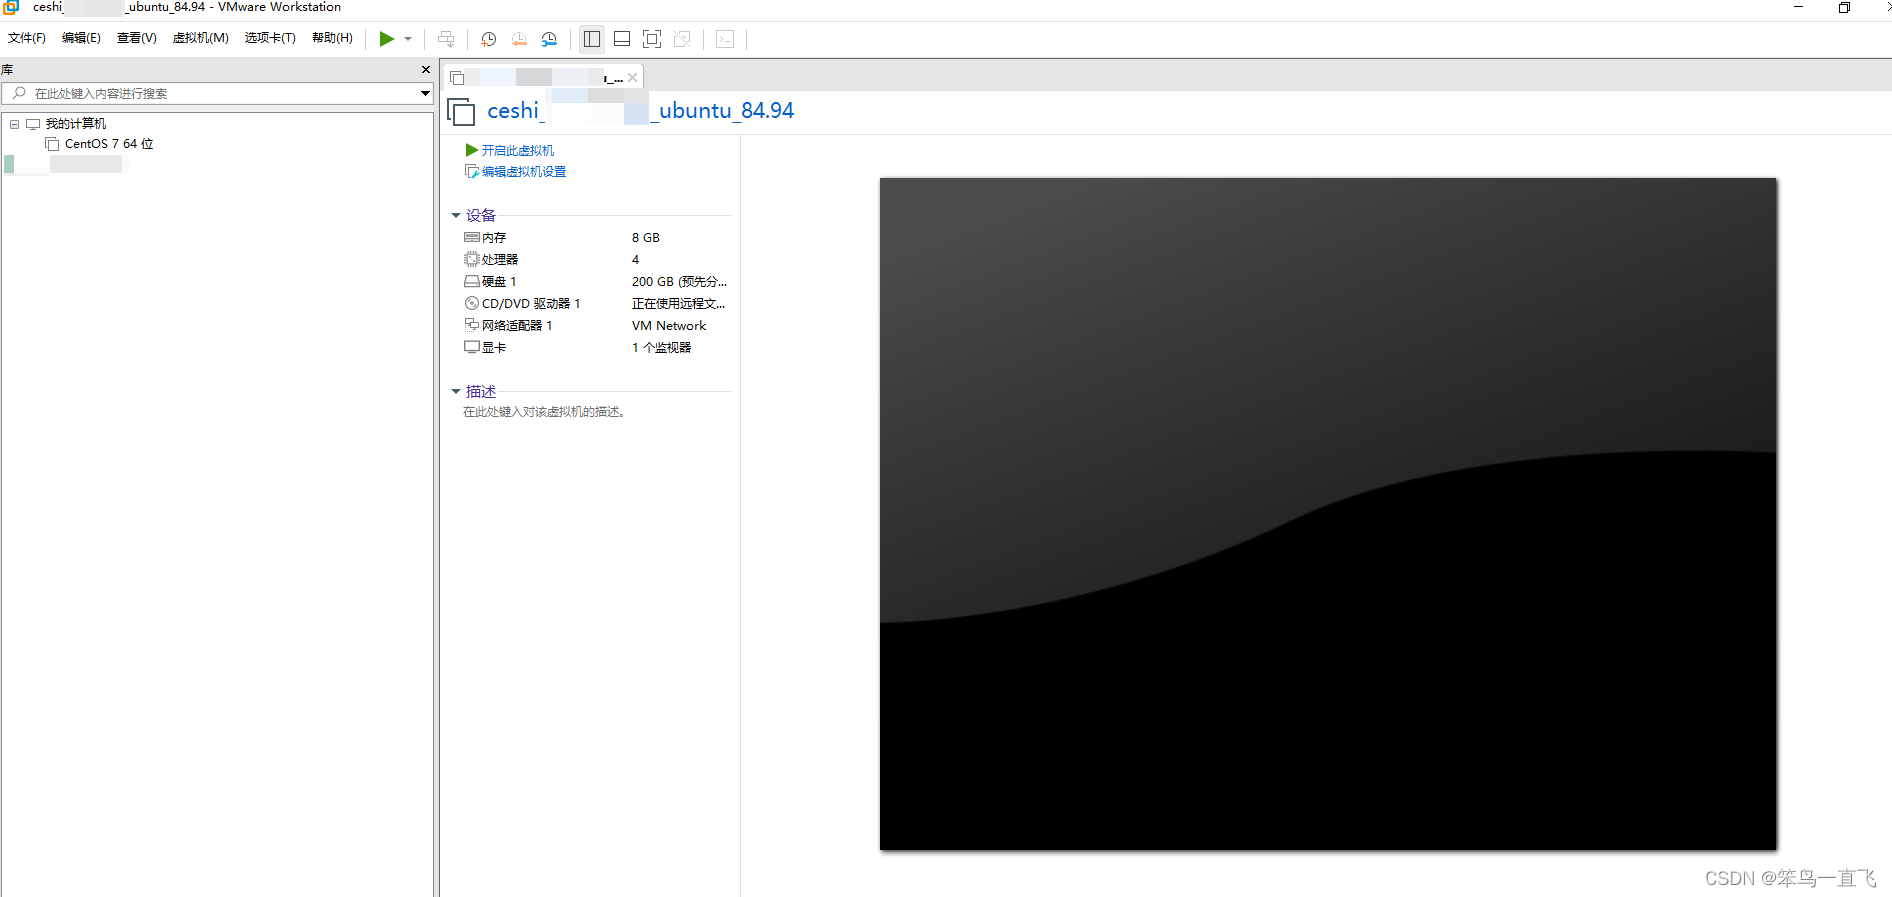Open the 帮助(H) menu
1892x897 pixels.
tap(332, 38)
